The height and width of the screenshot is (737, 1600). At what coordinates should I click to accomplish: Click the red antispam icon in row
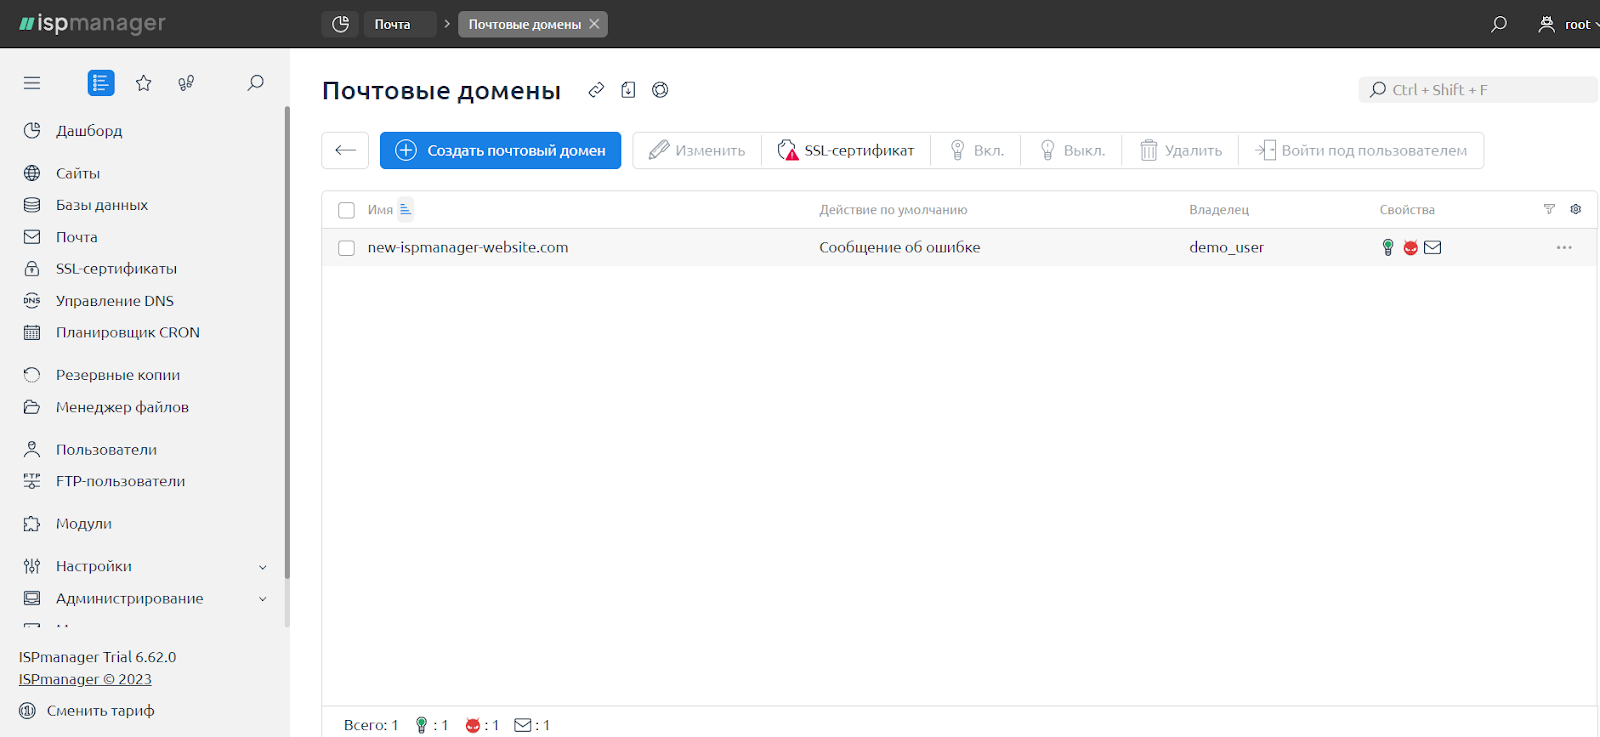click(1410, 248)
